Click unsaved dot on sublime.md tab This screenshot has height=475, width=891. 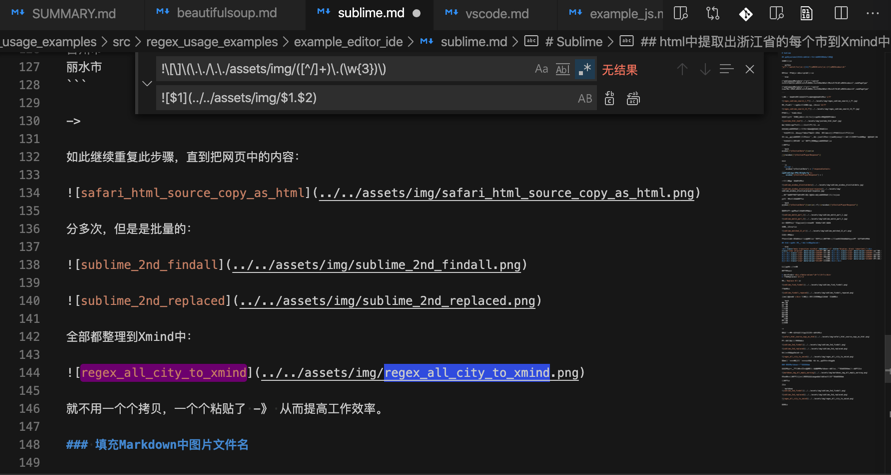417,14
